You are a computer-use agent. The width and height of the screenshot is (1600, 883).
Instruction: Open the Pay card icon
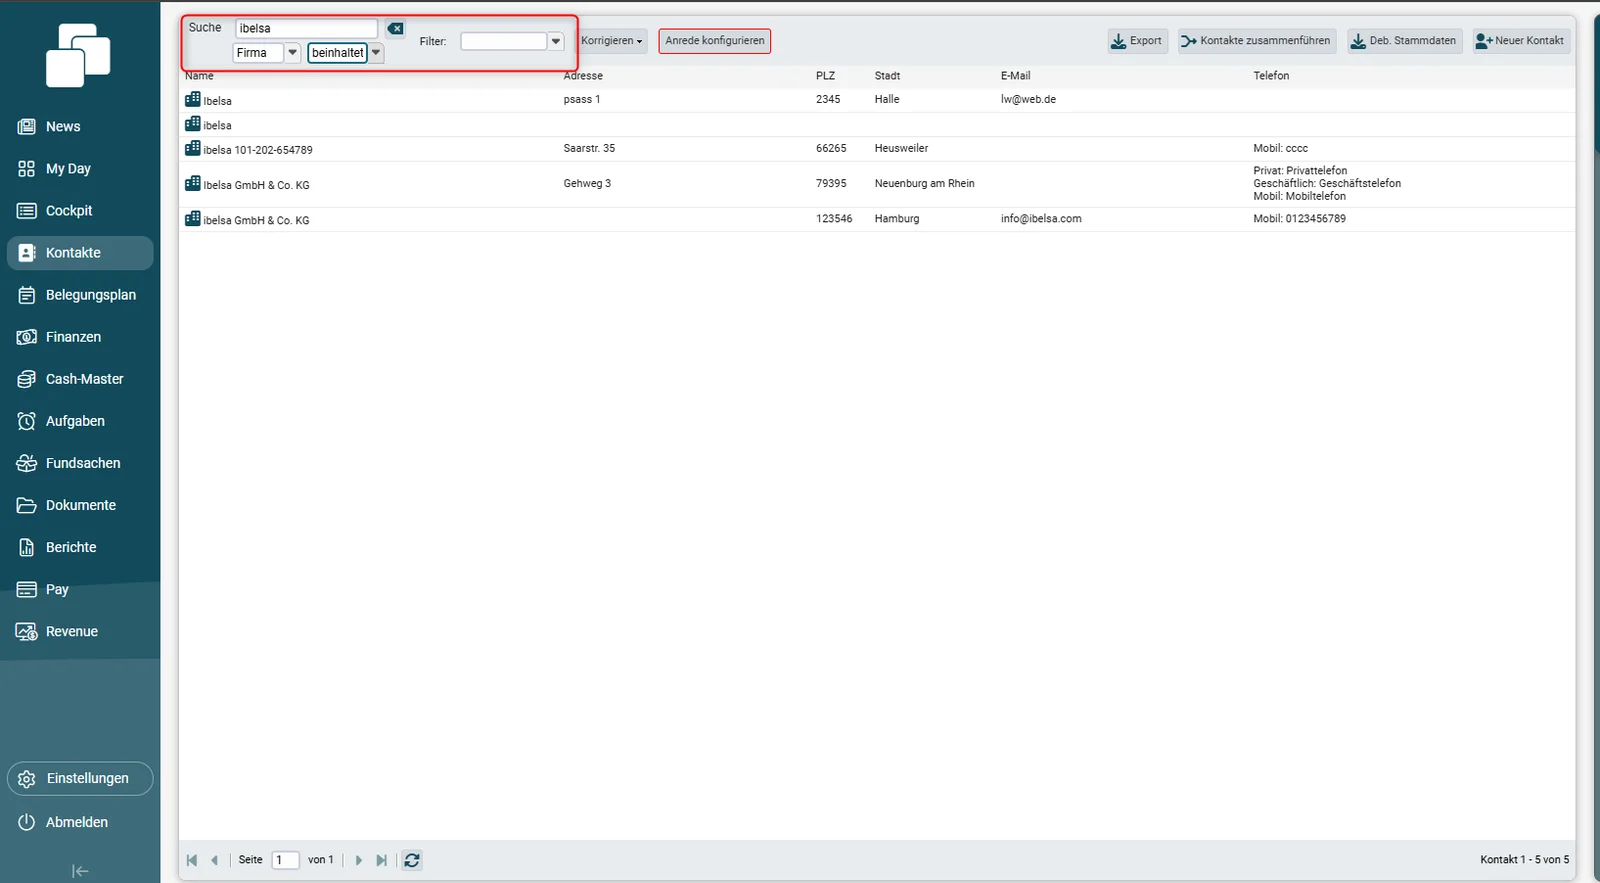pos(27,589)
